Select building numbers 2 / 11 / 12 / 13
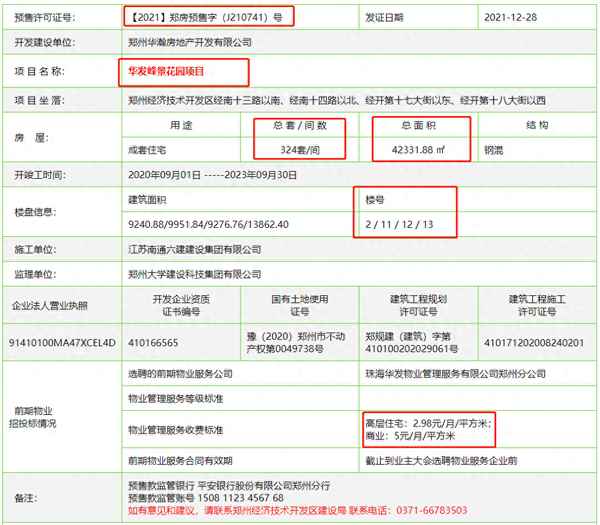This screenshot has width=600, height=525. [399, 224]
